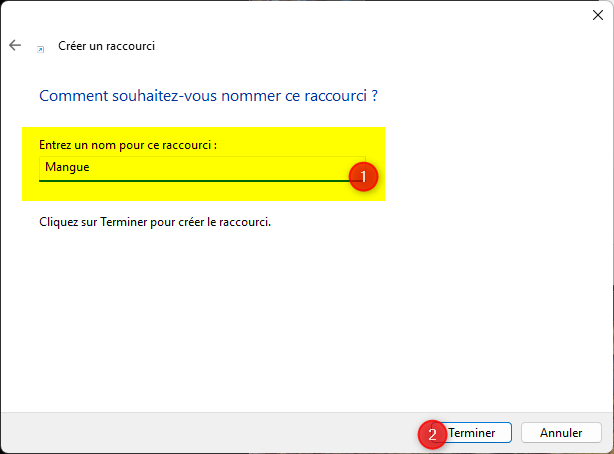Screen dimensions: 614x454
Task: Click the shortcut icon beside the window title
Action: (x=40, y=47)
